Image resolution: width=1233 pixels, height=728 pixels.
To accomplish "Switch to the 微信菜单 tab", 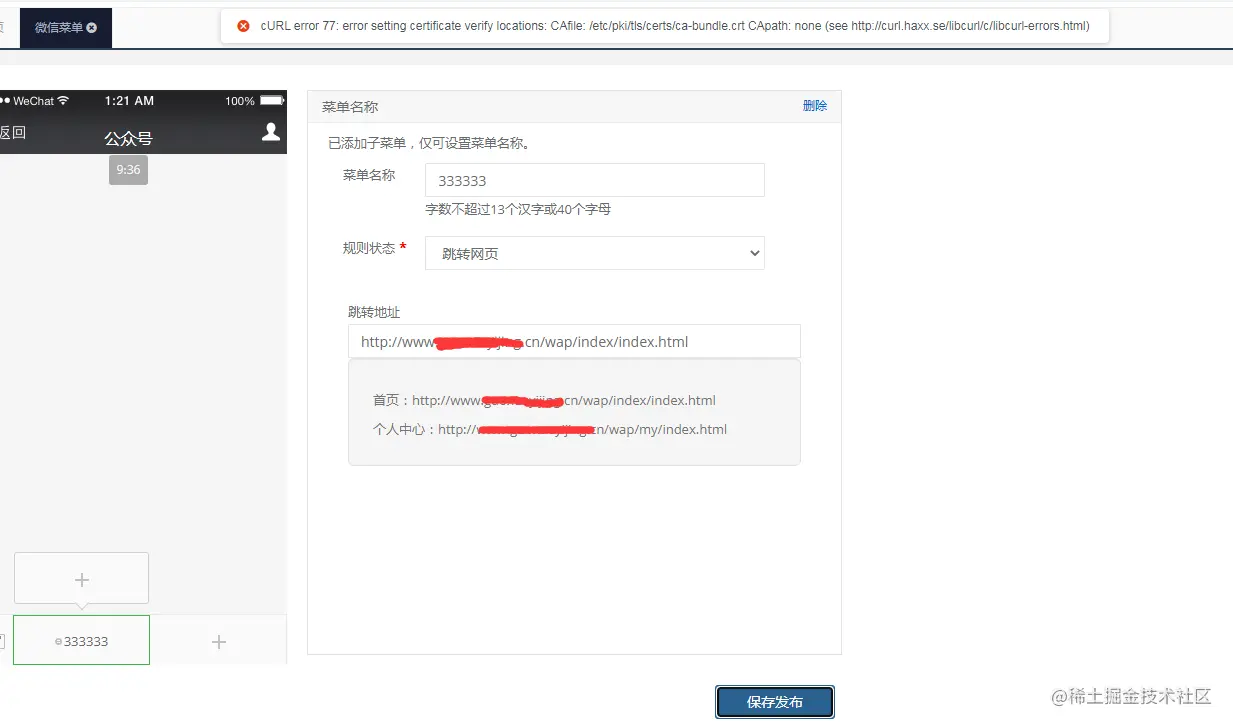I will pyautogui.click(x=66, y=28).
